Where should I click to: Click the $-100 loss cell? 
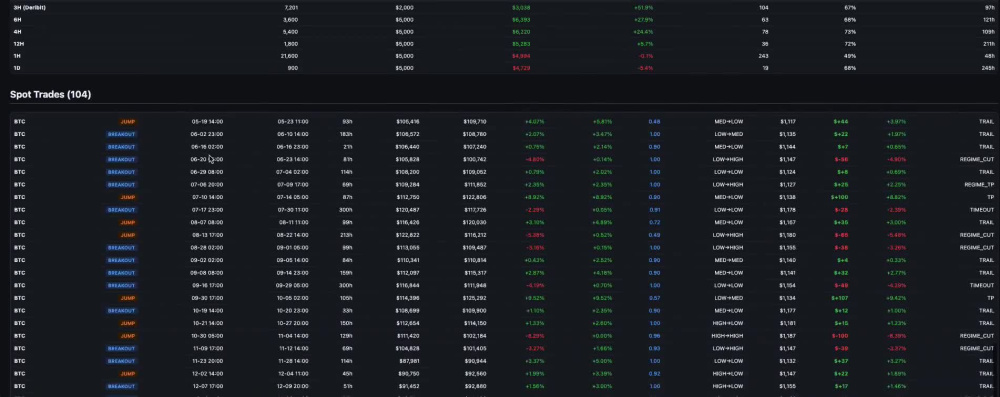(x=840, y=336)
